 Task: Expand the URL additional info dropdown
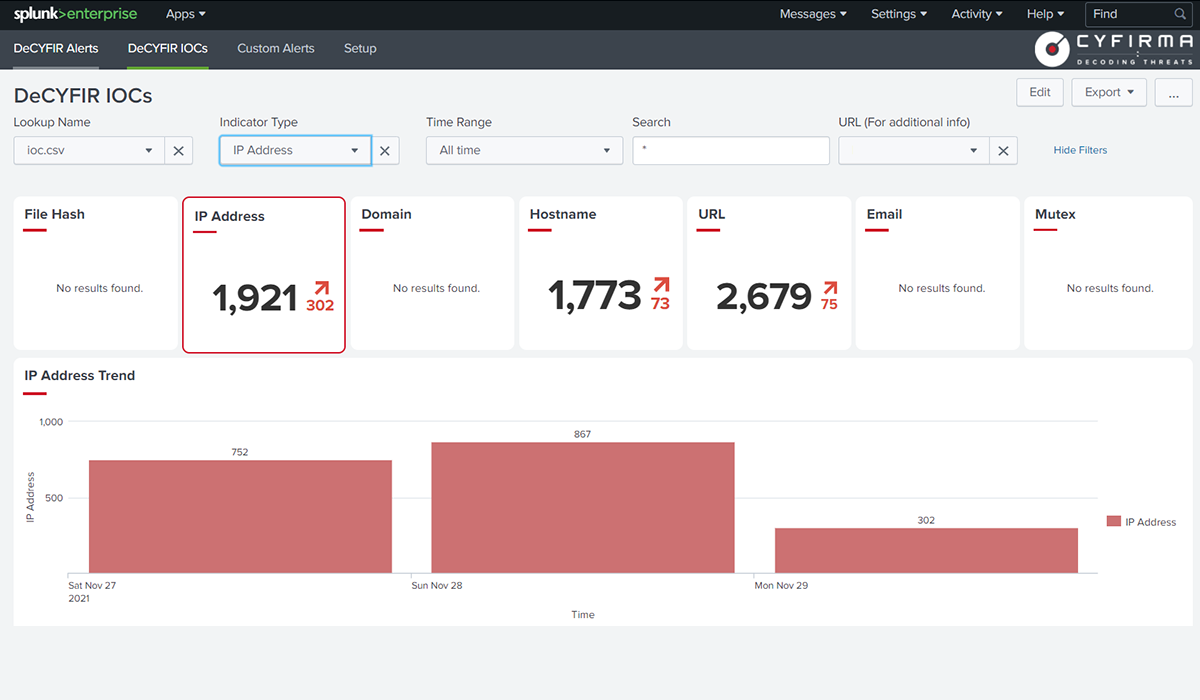[x=914, y=151]
